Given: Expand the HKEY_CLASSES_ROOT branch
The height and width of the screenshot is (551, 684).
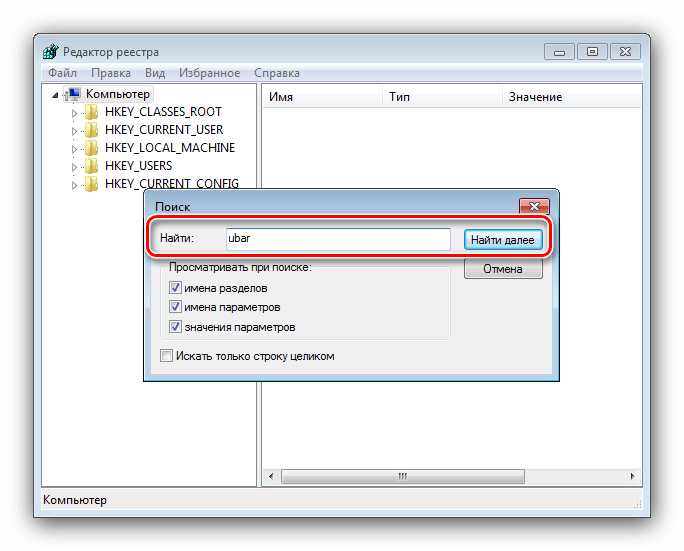Looking at the screenshot, I should coord(74,113).
